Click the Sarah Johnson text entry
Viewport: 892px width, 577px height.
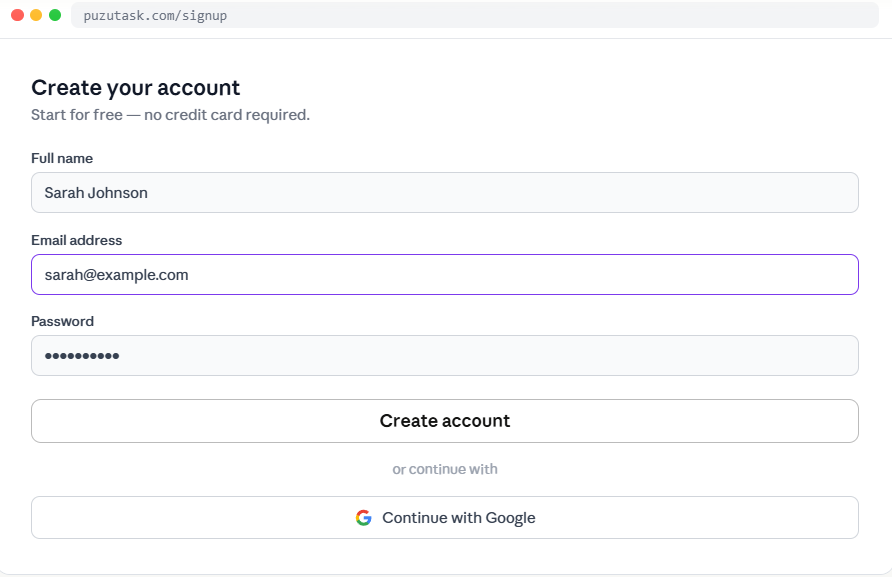pos(96,193)
